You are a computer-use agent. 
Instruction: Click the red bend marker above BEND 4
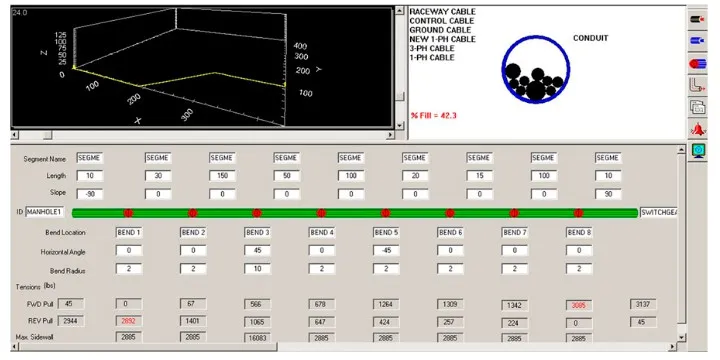(x=321, y=213)
